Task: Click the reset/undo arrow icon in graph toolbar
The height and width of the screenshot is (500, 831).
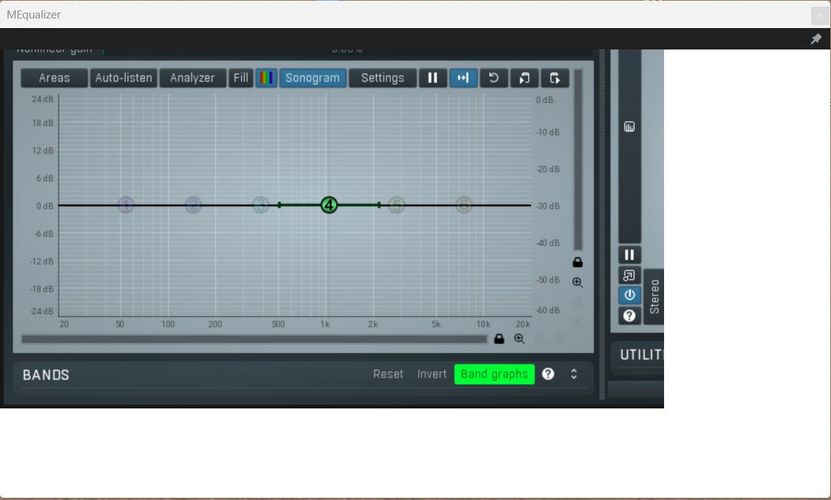Action: [493, 78]
